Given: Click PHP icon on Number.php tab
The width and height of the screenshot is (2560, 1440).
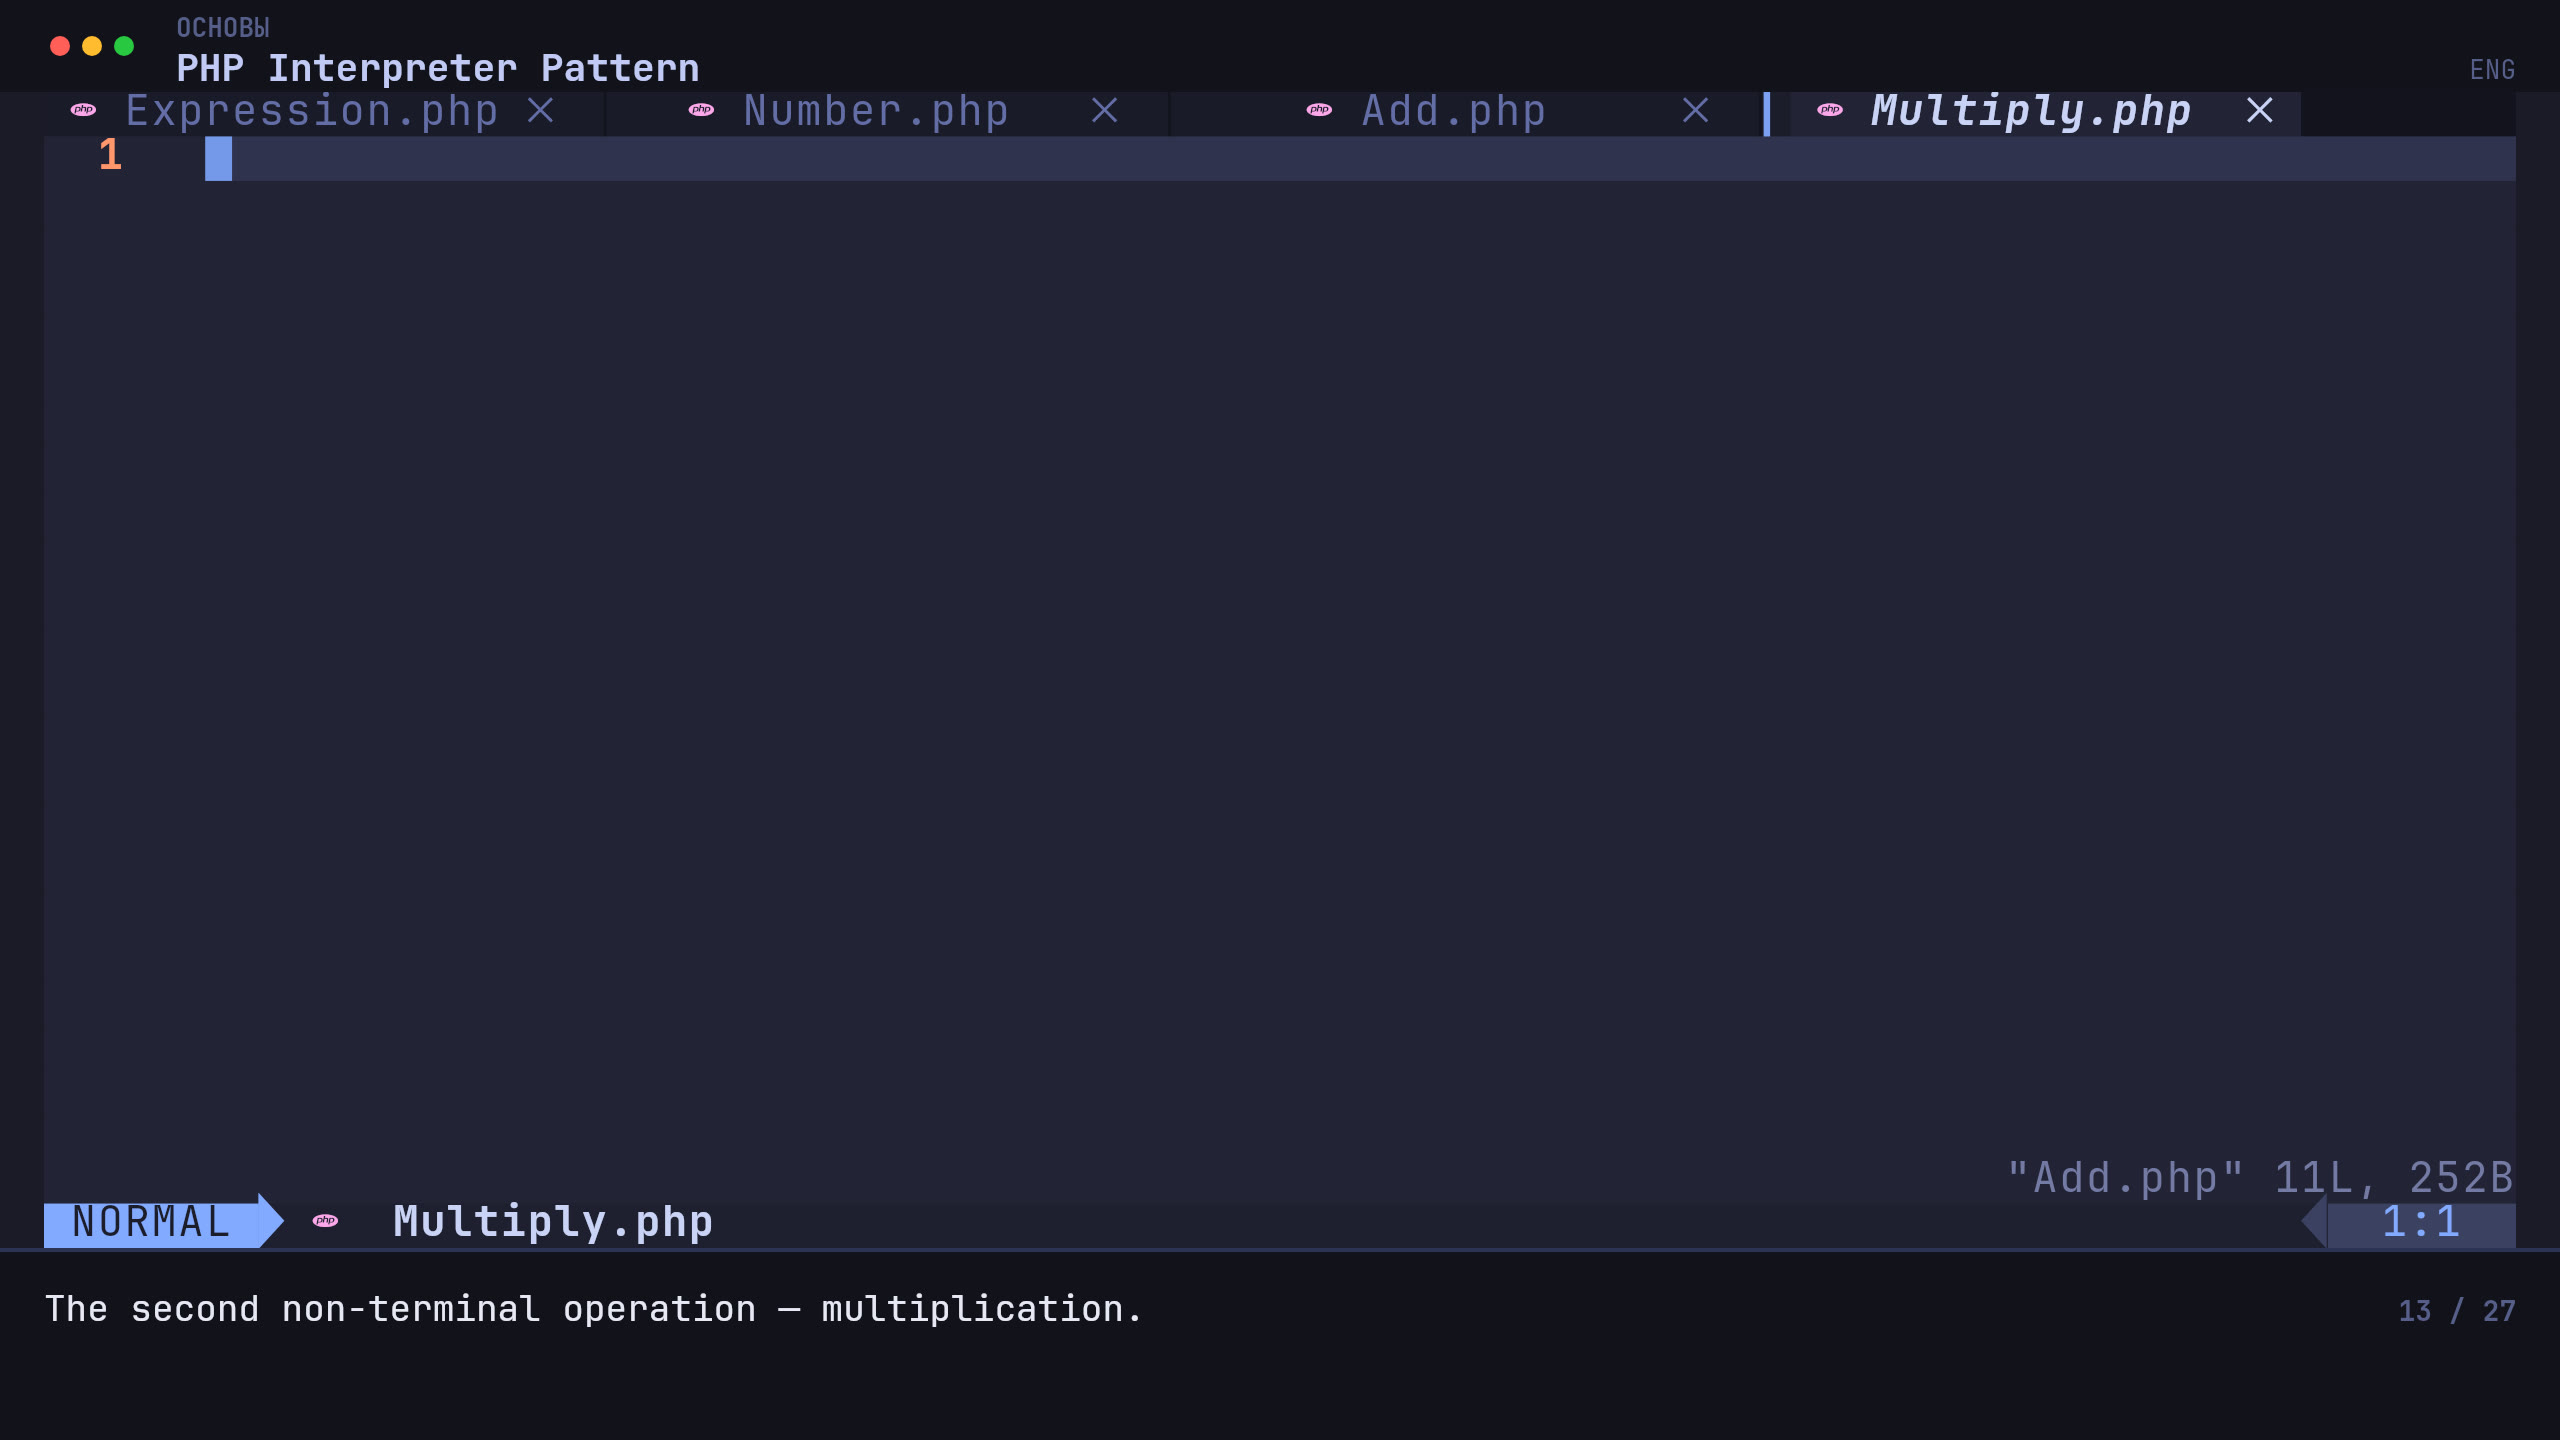Looking at the screenshot, I should [702, 110].
